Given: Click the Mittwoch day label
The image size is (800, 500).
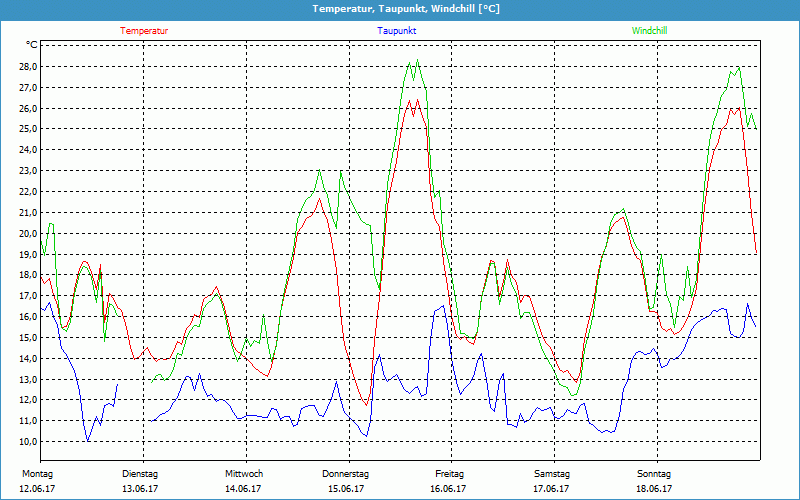Looking at the screenshot, I should pyautogui.click(x=244, y=474).
